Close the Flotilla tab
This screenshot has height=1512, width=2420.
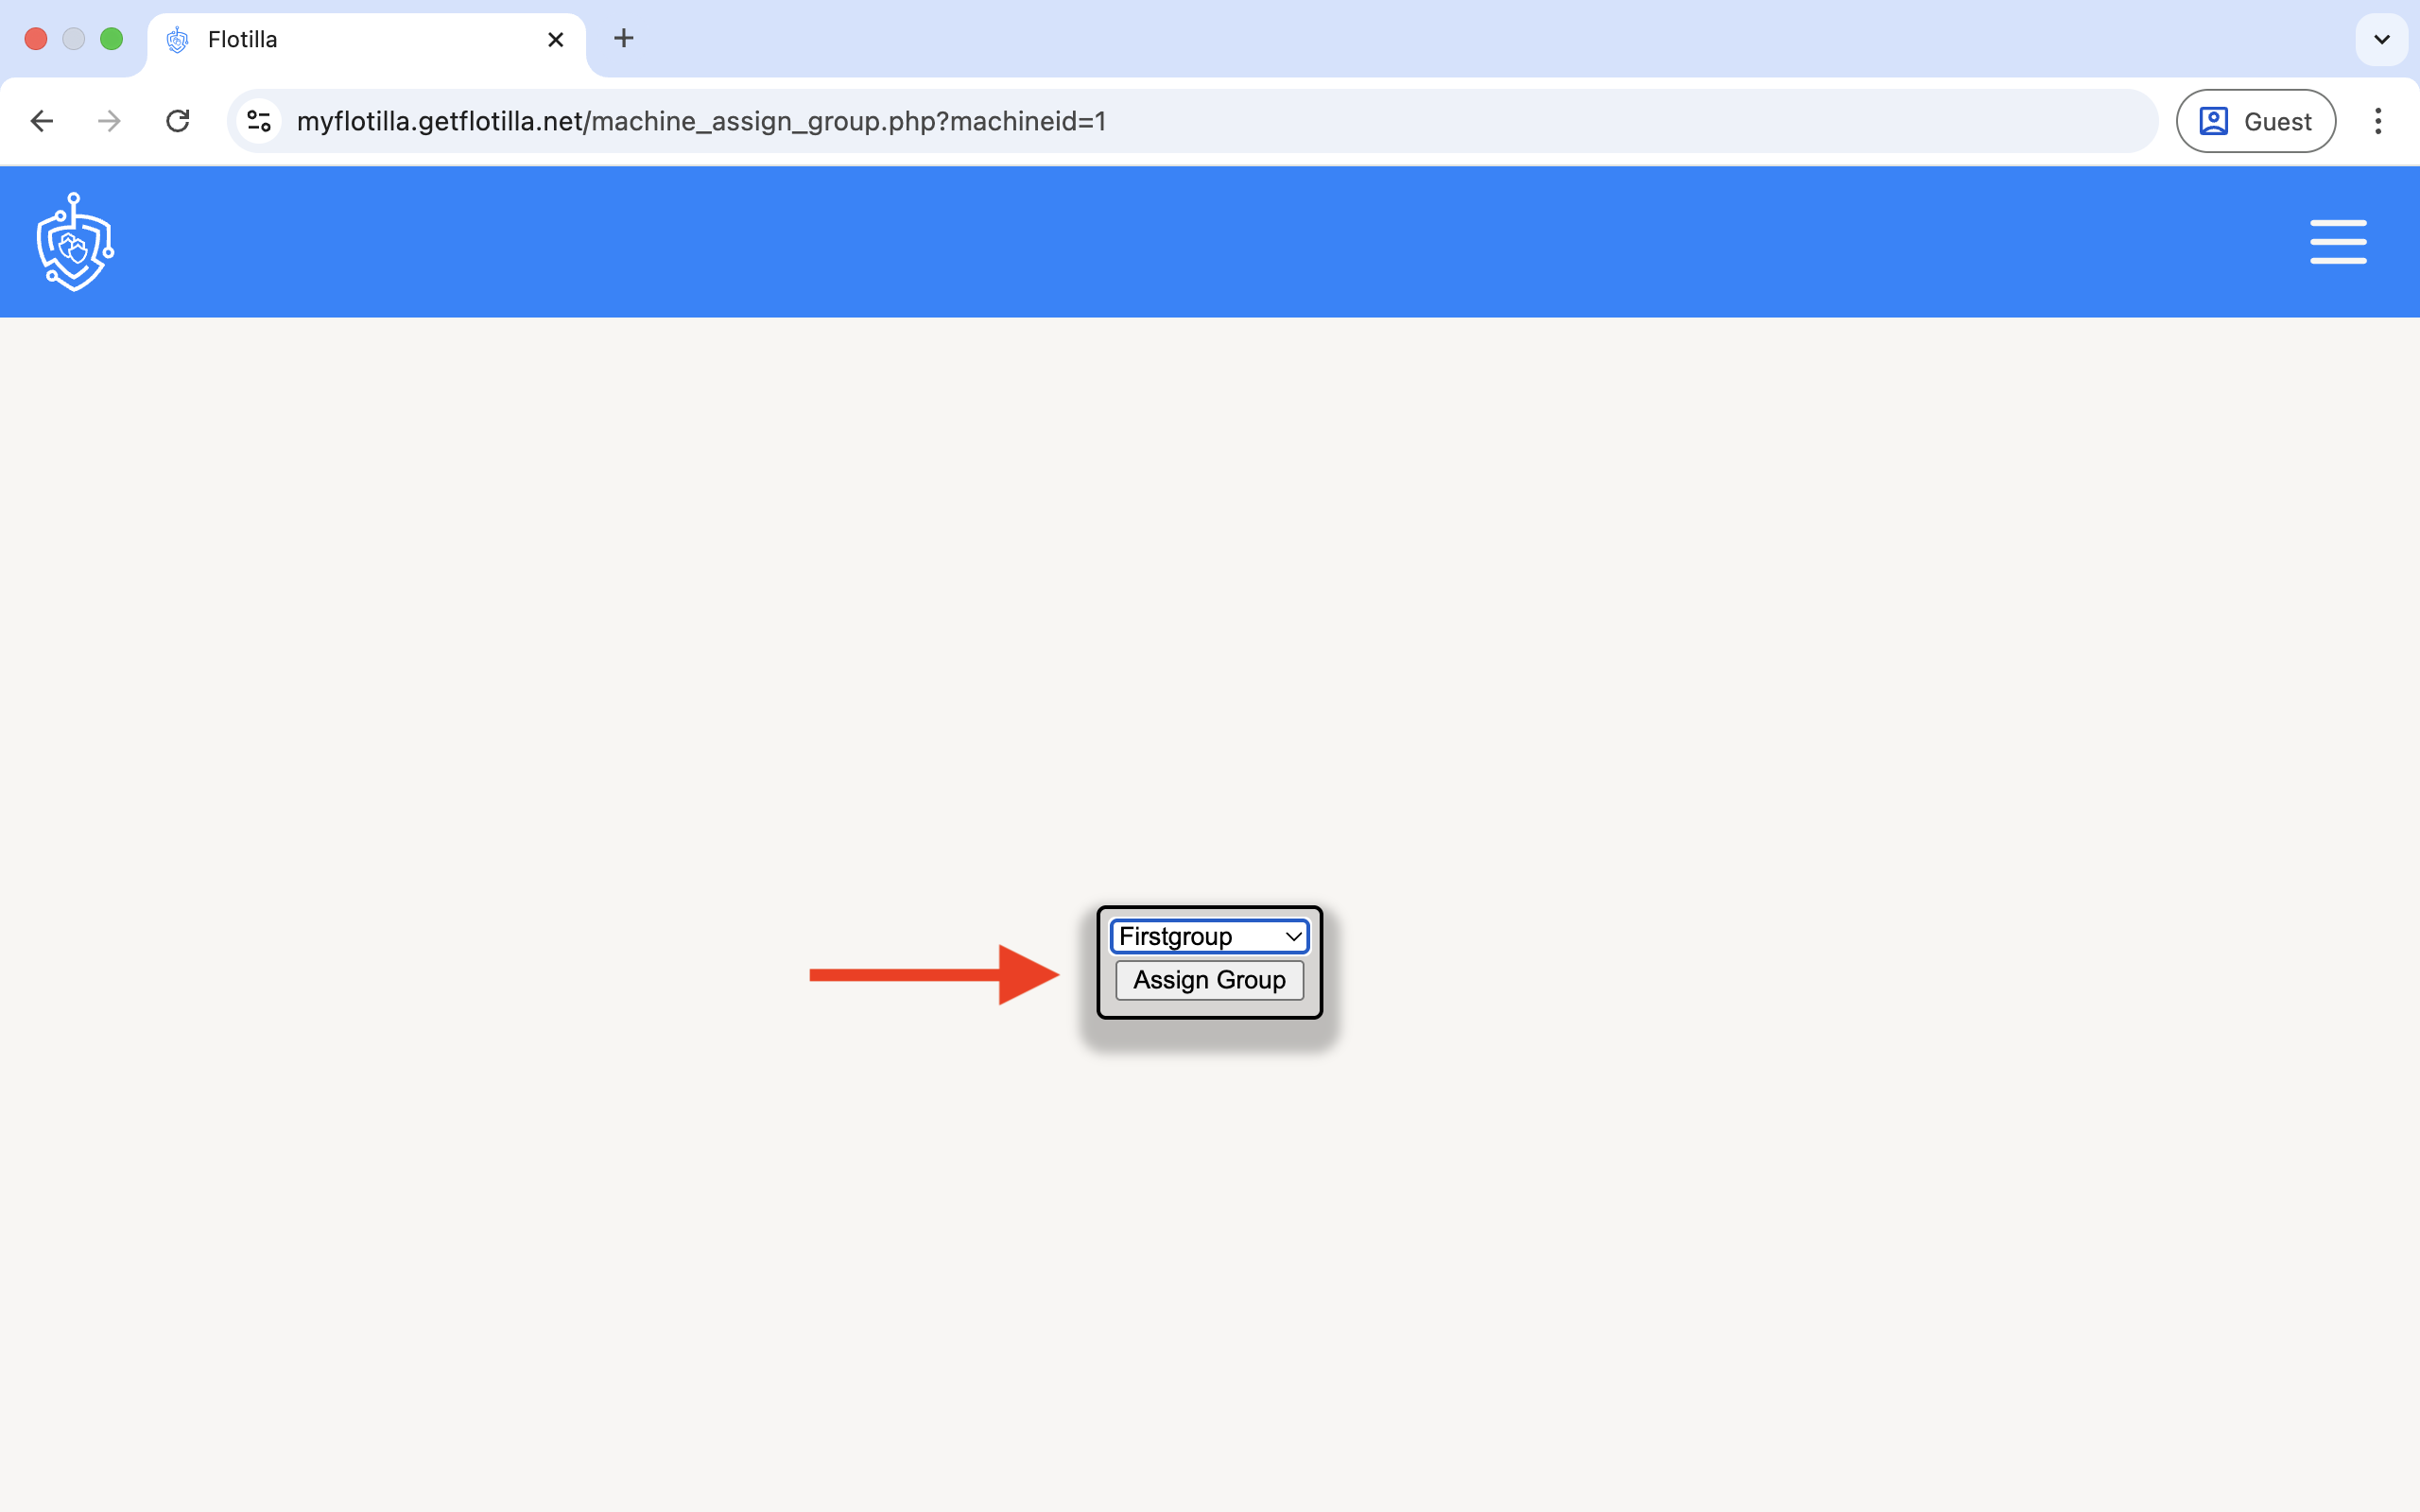tap(556, 39)
